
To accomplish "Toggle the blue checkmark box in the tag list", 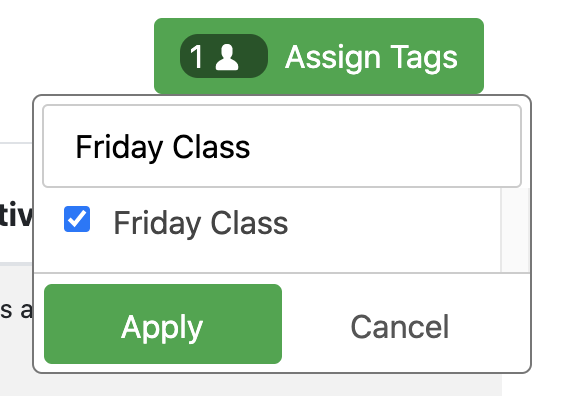I will (x=77, y=219).
